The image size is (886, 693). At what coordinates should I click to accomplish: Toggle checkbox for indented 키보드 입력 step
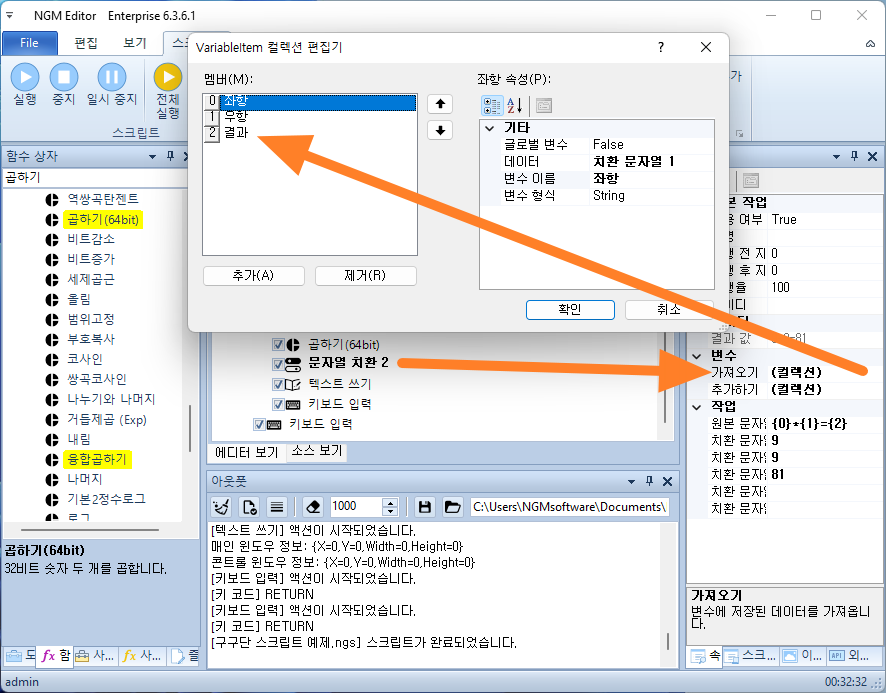click(278, 404)
